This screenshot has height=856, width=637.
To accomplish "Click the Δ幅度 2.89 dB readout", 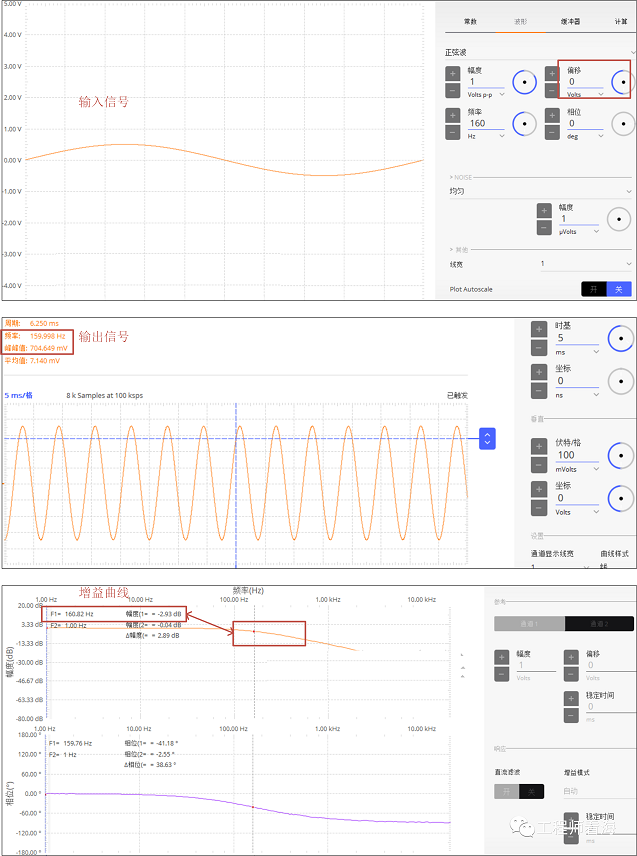I will point(152,635).
